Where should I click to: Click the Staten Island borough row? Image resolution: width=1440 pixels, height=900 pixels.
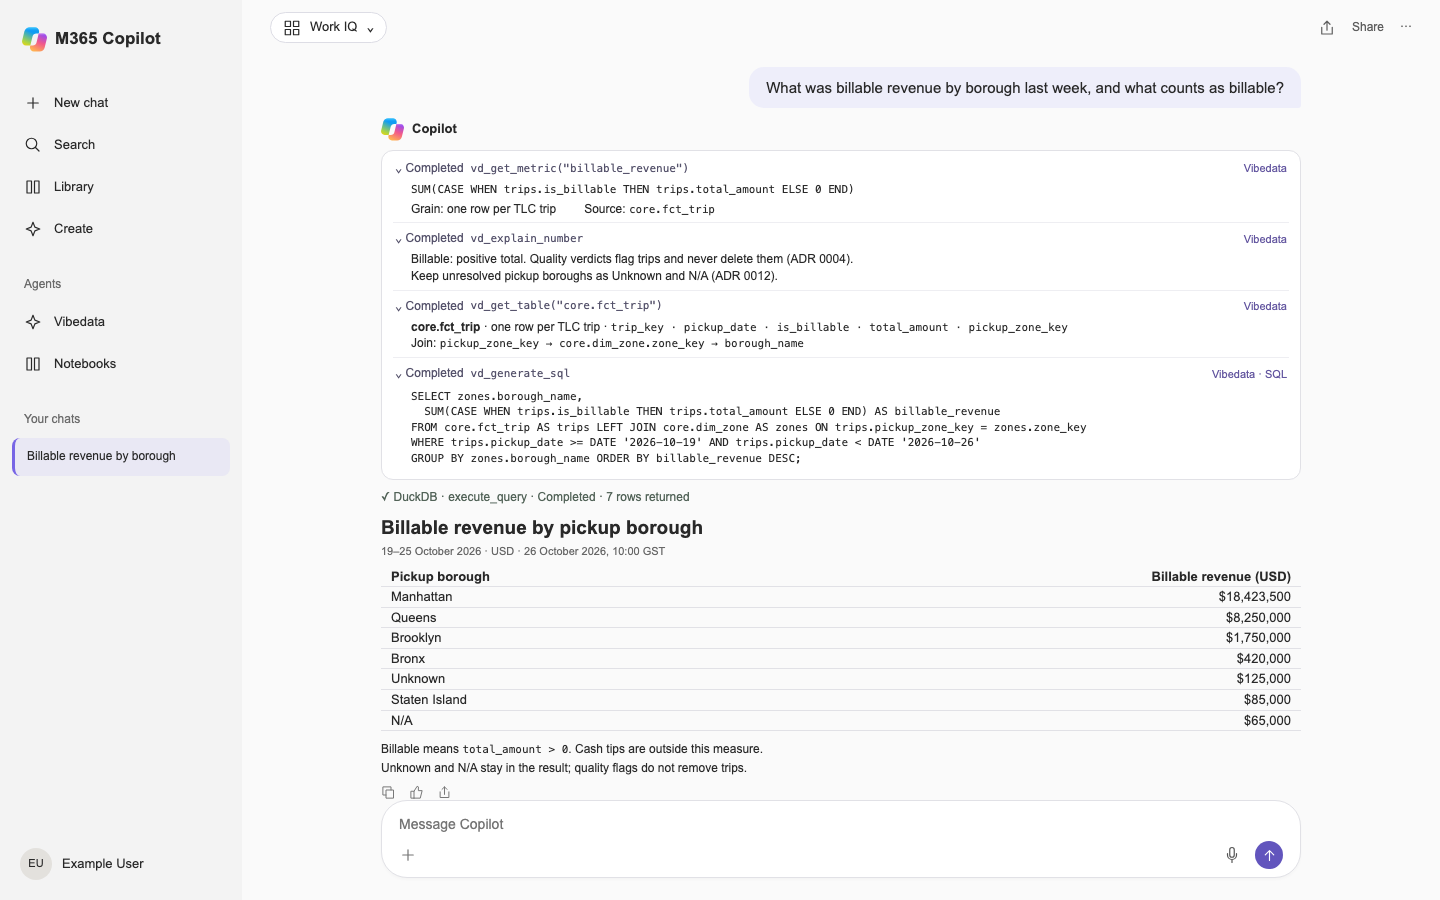[x=840, y=700]
